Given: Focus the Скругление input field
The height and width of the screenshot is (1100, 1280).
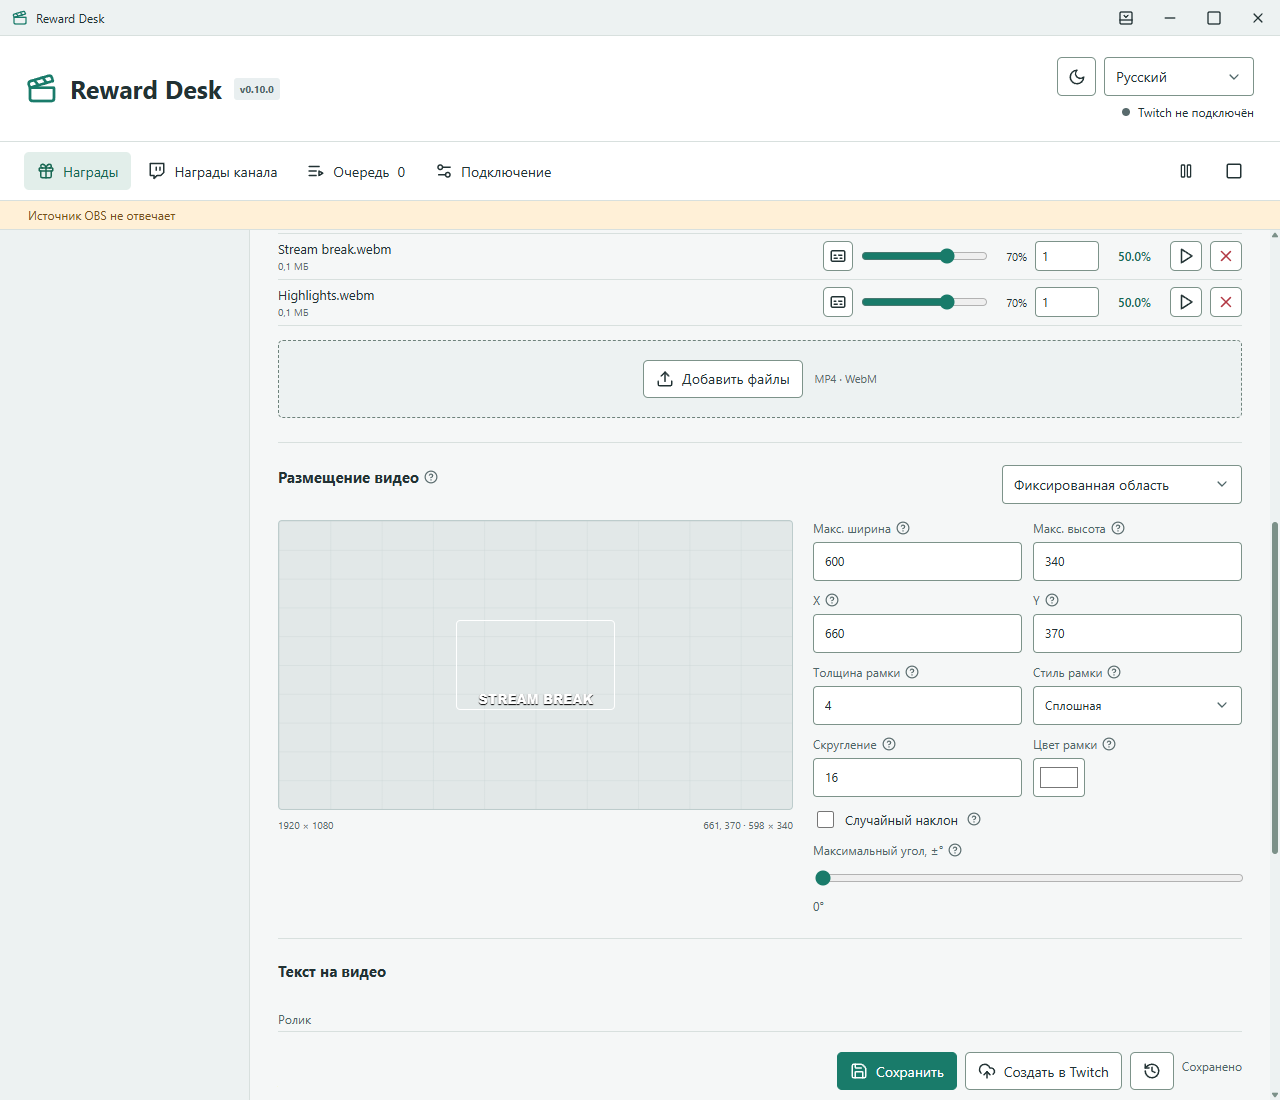Looking at the screenshot, I should (x=917, y=777).
